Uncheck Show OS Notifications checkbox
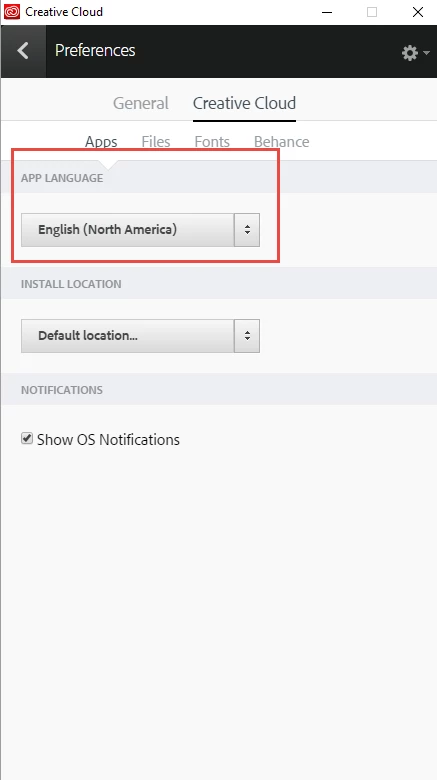The width and height of the screenshot is (437, 780). pos(27,438)
